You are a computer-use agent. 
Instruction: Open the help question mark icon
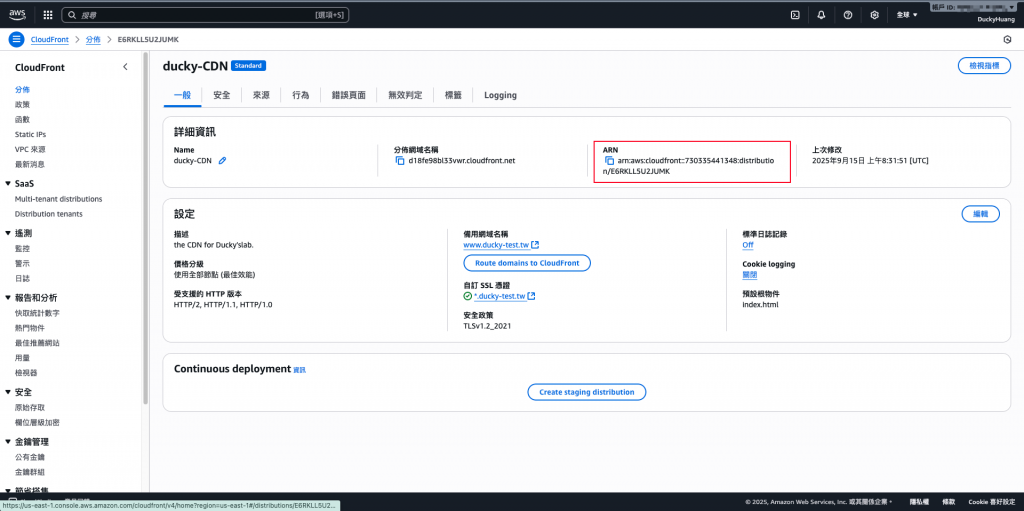tap(848, 14)
